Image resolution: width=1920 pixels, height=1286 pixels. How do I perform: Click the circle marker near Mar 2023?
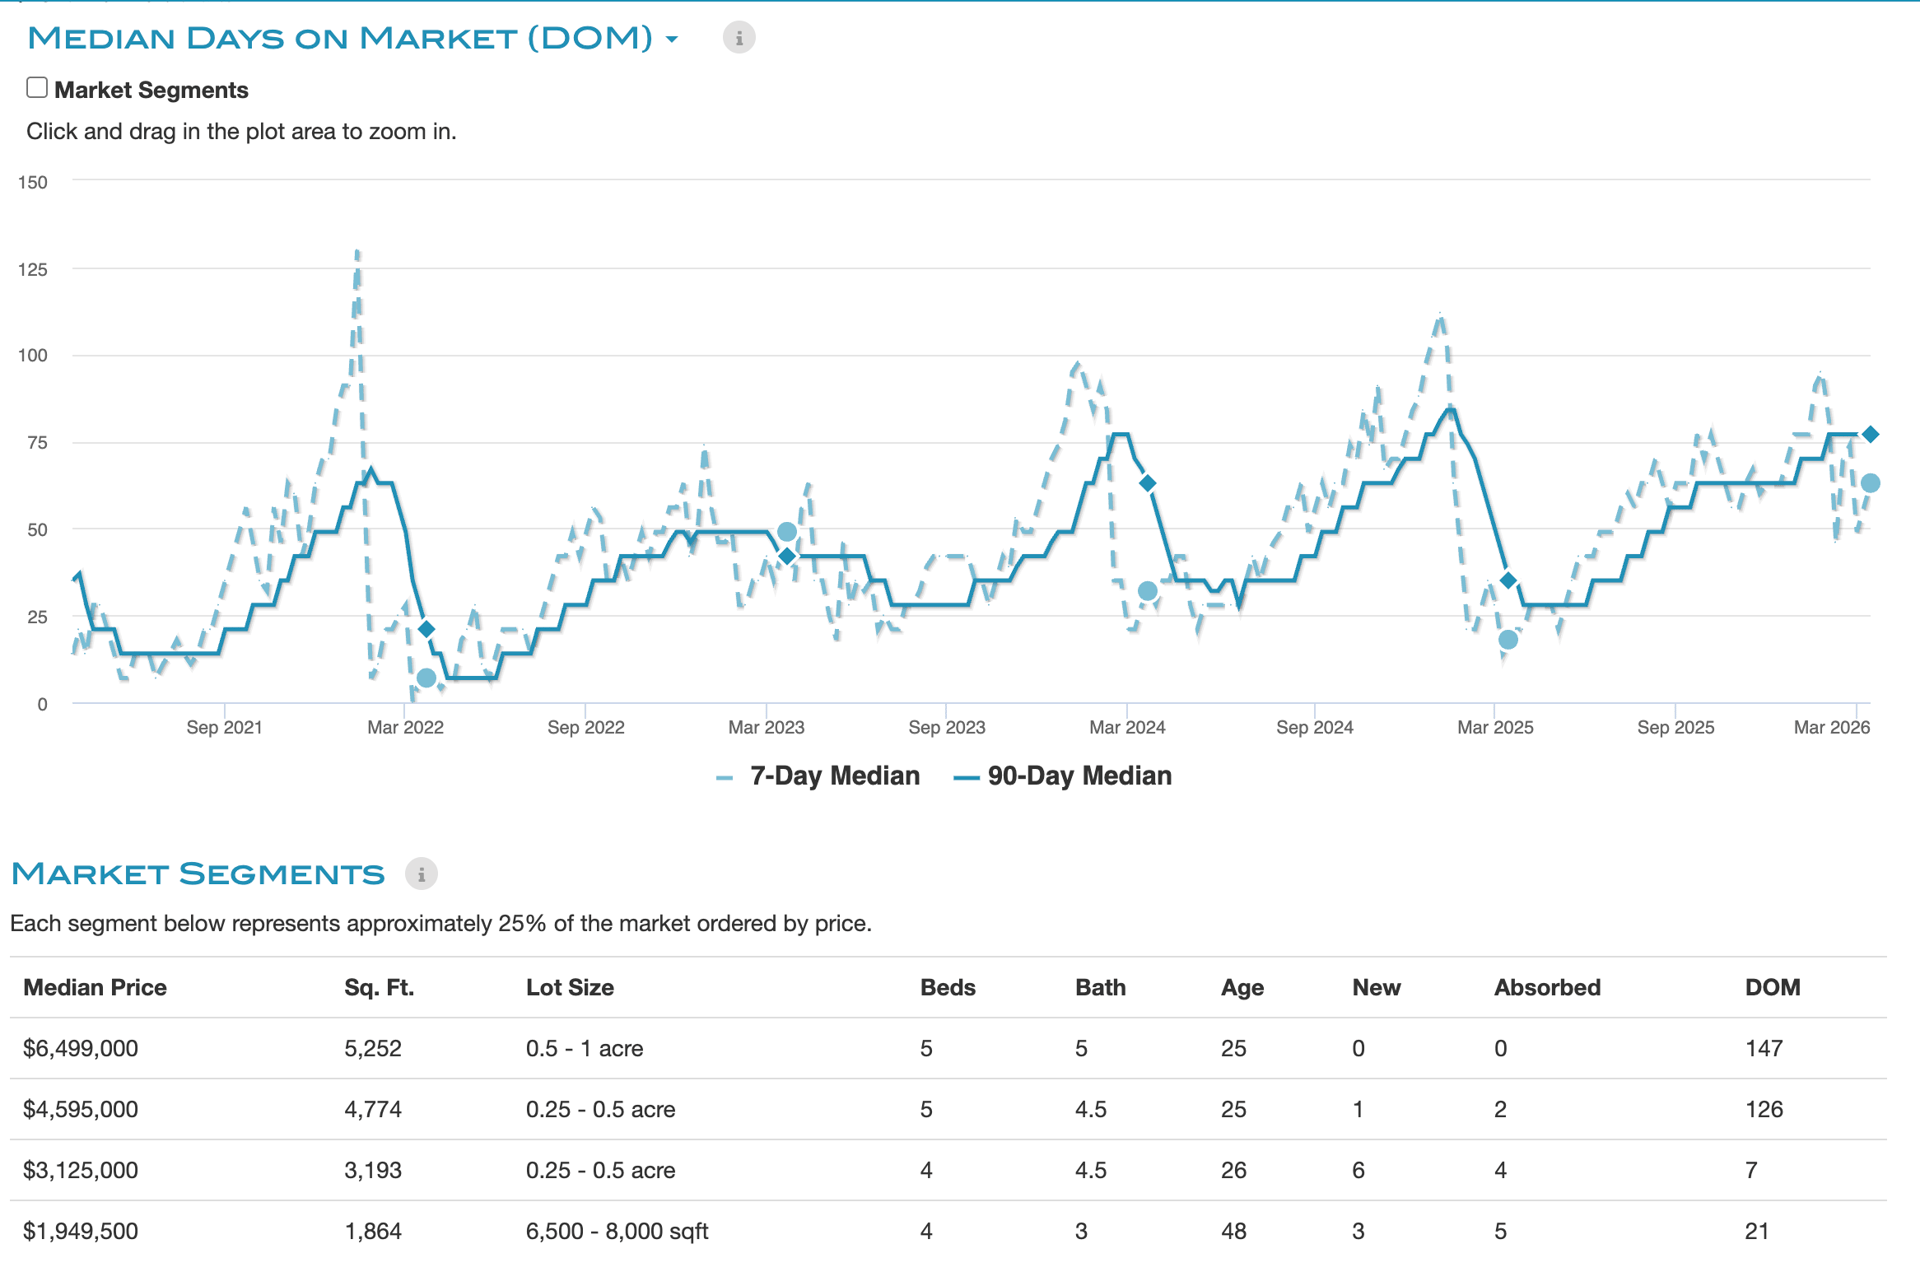pos(787,532)
